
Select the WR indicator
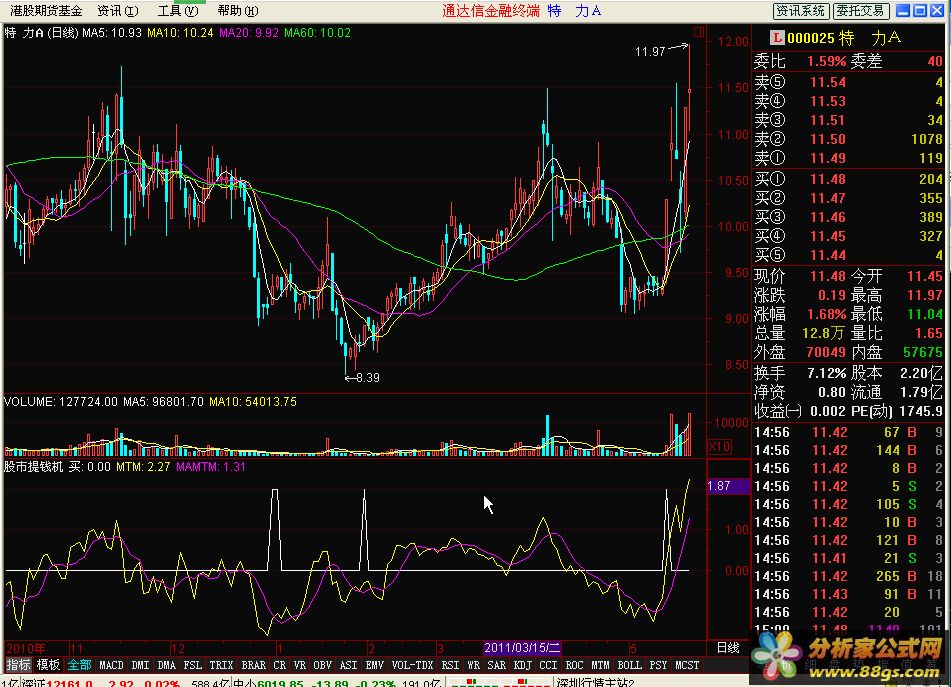474,665
